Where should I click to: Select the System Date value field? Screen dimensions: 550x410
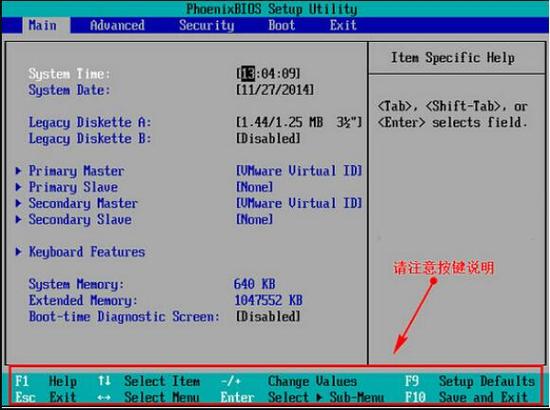[275, 90]
